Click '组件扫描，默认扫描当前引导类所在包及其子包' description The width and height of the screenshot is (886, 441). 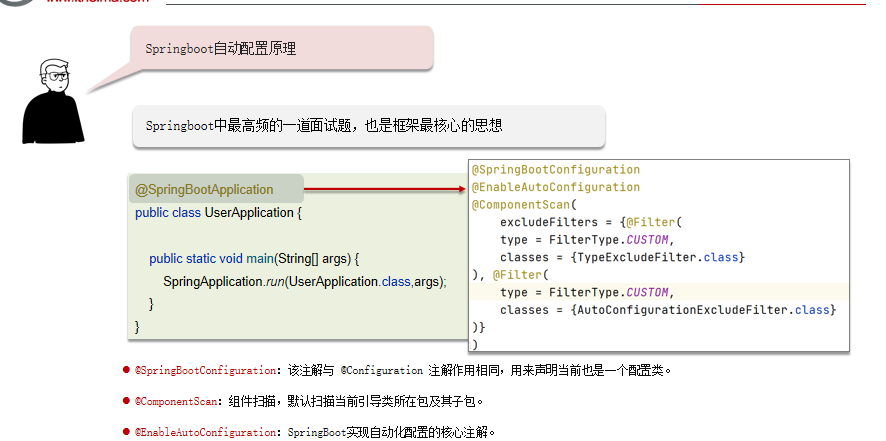point(357,402)
